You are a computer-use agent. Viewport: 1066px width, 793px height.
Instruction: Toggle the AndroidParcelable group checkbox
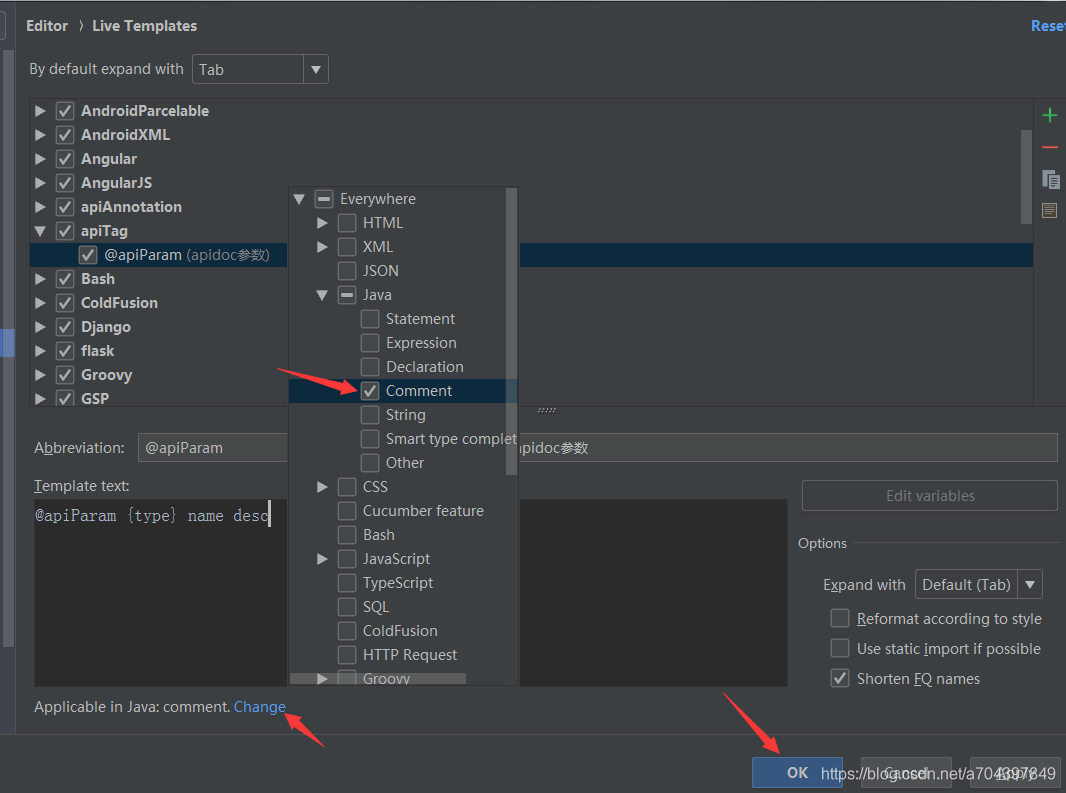(65, 111)
